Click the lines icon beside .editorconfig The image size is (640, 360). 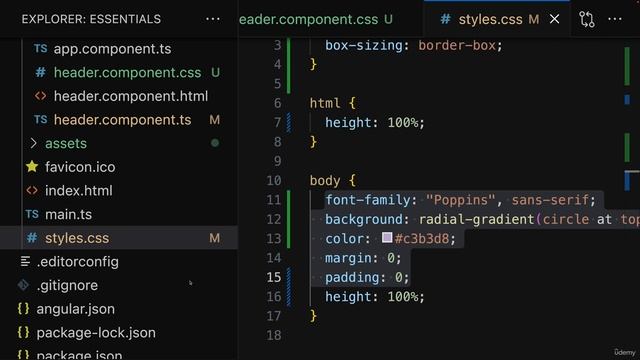(25, 261)
